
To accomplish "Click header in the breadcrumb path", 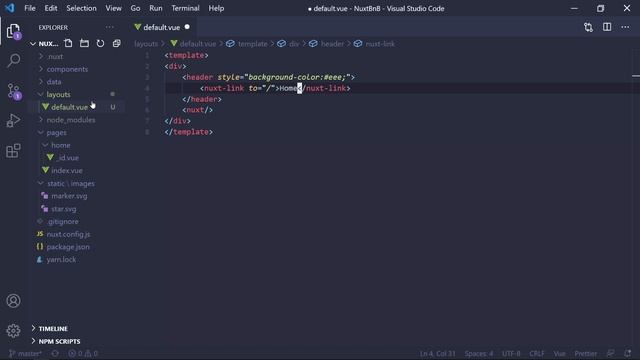I will click(x=332, y=44).
